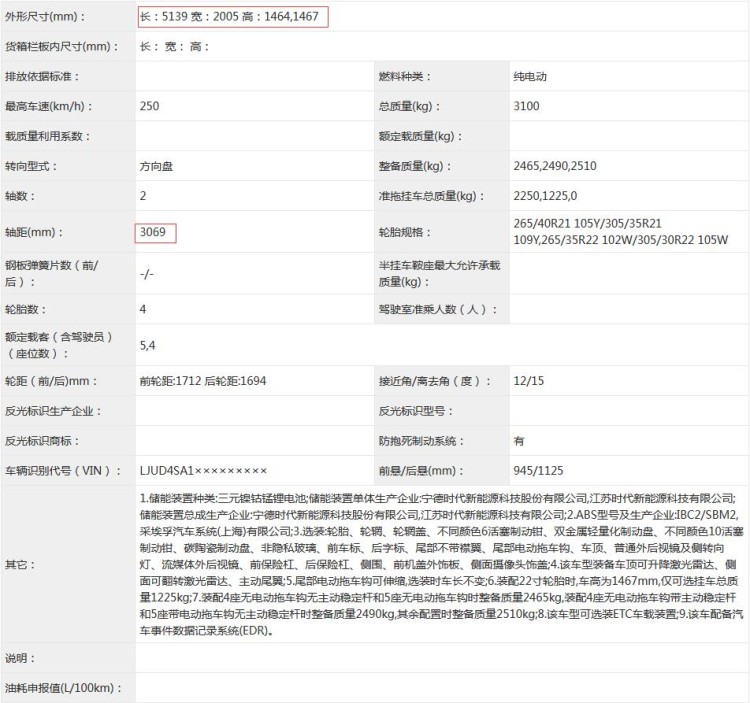
Task: Click the 准拖挂车总质量(kg) label
Action: click(x=431, y=196)
